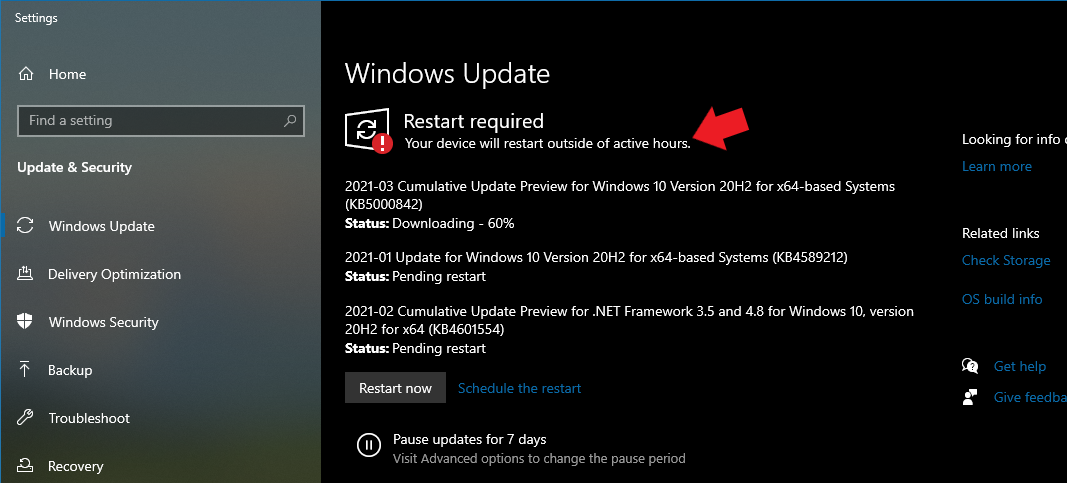Click the Recovery icon in the sidebar
The height and width of the screenshot is (483, 1067).
point(25,466)
